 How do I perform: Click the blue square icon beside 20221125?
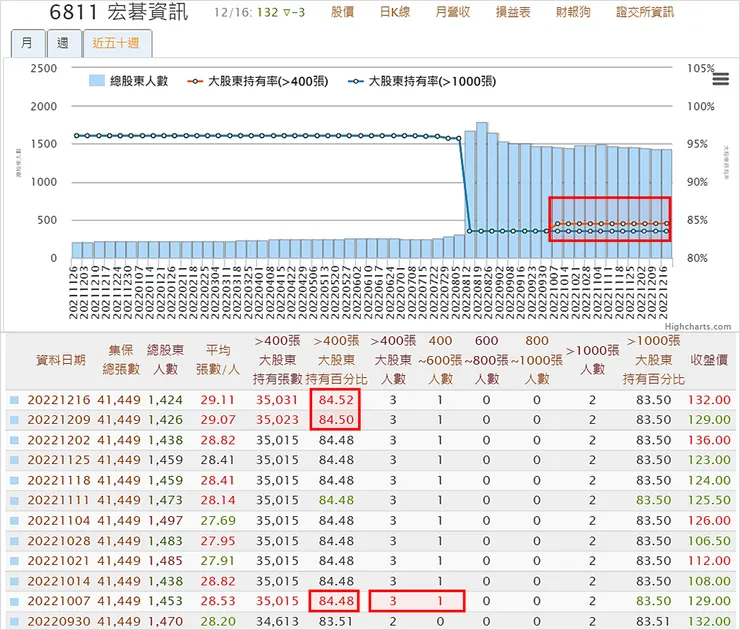[x=15, y=460]
